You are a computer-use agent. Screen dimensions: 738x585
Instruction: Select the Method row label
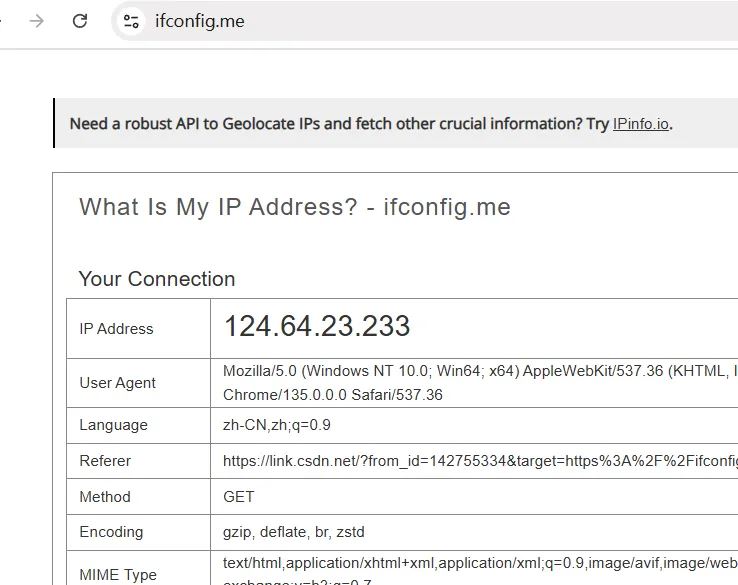(104, 496)
